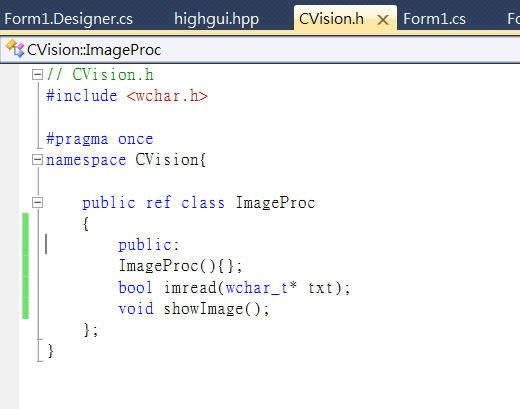Click the imread function declaration

[234, 288]
